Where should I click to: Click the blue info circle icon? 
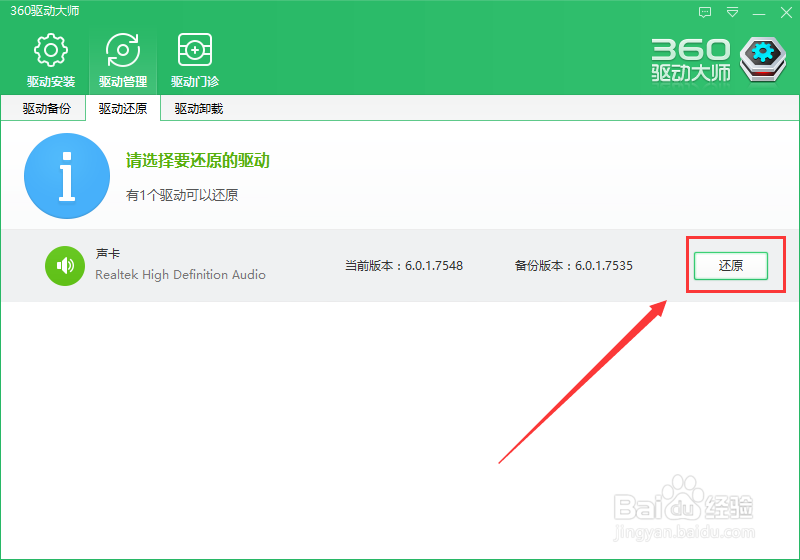click(x=67, y=176)
